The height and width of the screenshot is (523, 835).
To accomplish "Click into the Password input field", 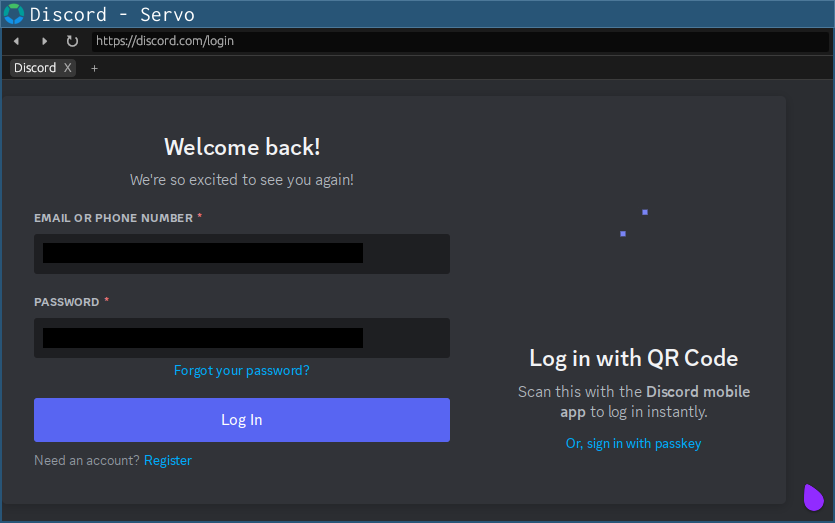I will [241, 338].
